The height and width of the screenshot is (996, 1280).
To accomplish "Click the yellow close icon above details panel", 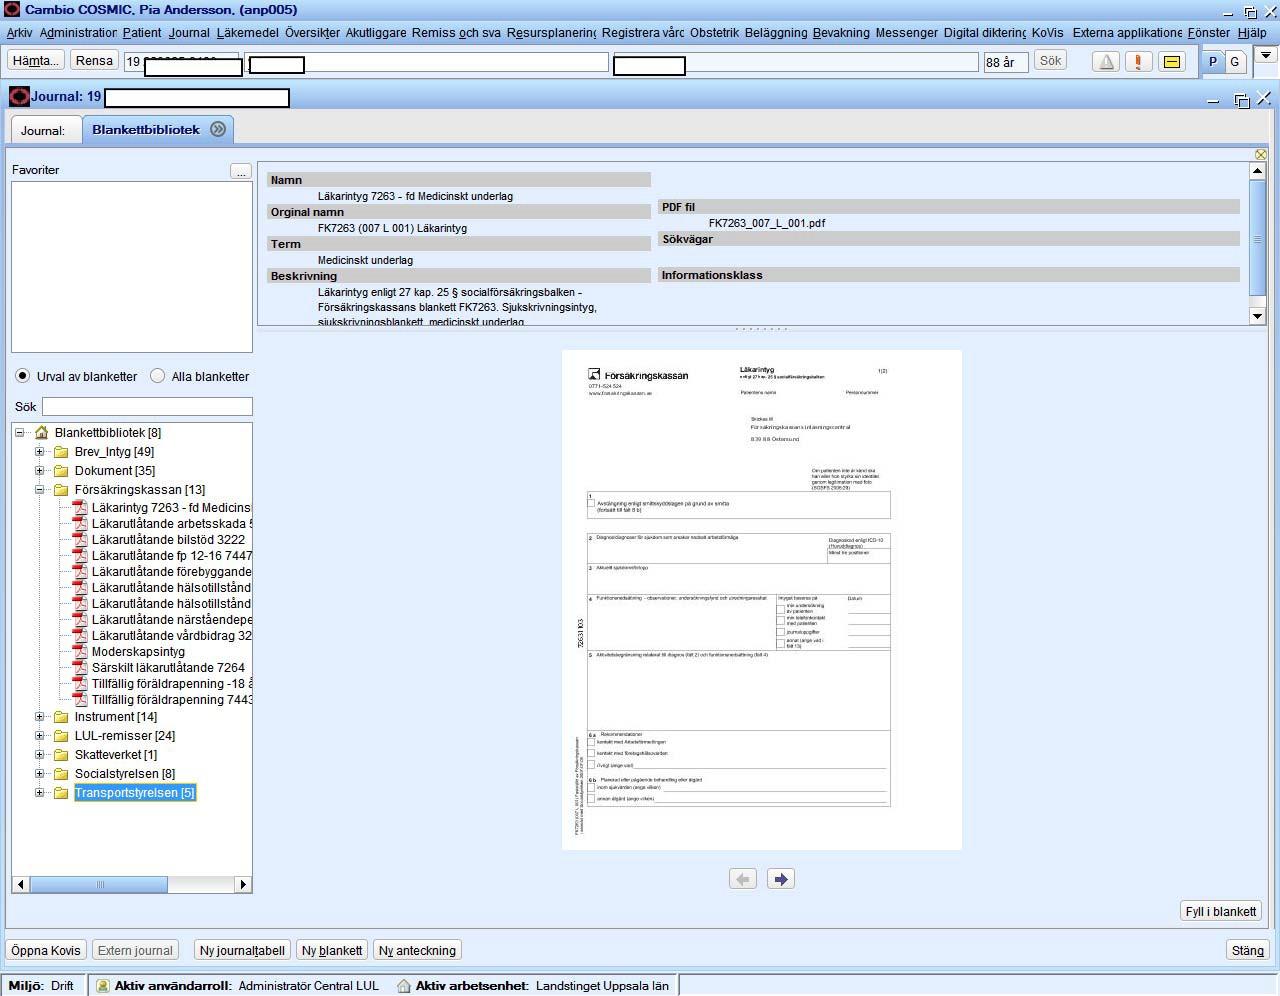I will [1261, 154].
